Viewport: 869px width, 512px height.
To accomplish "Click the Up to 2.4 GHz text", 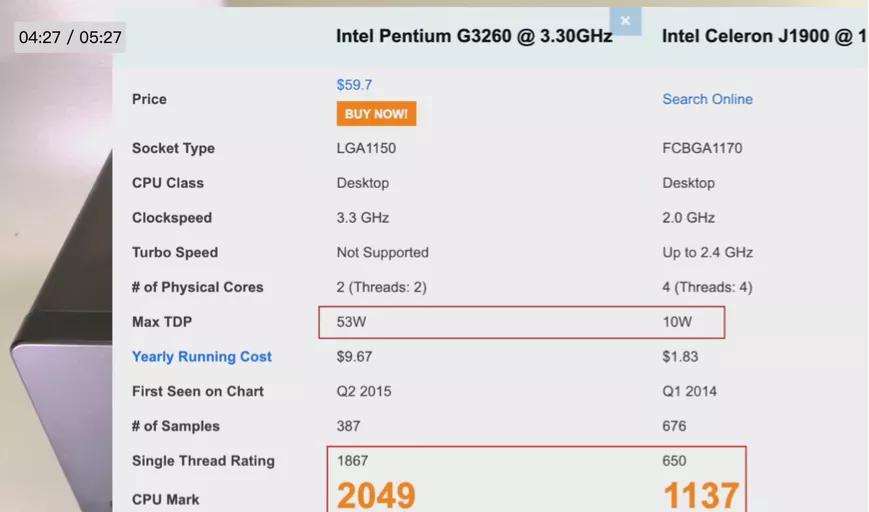I will click(707, 253).
